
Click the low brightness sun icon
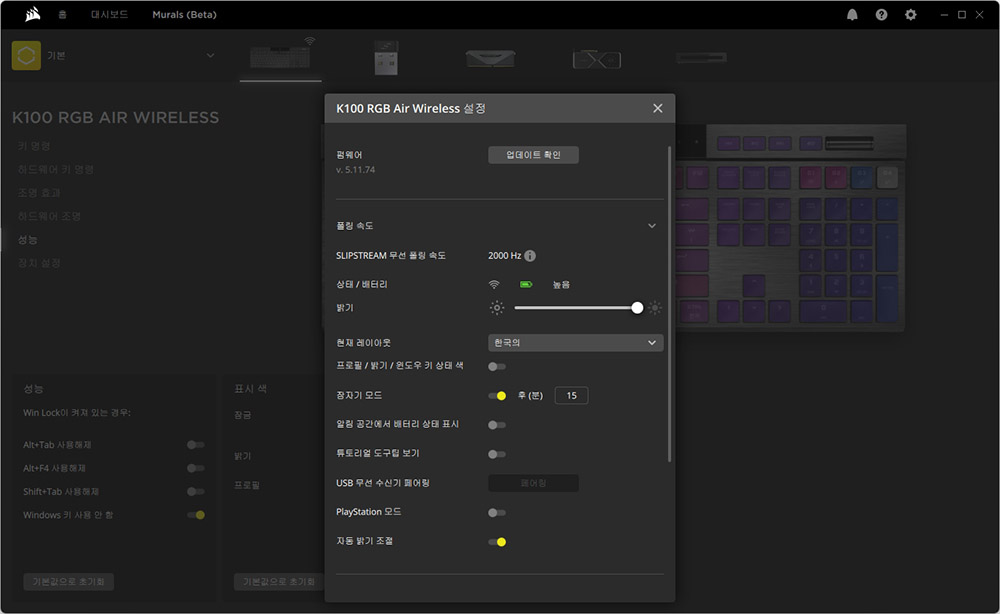(x=497, y=308)
